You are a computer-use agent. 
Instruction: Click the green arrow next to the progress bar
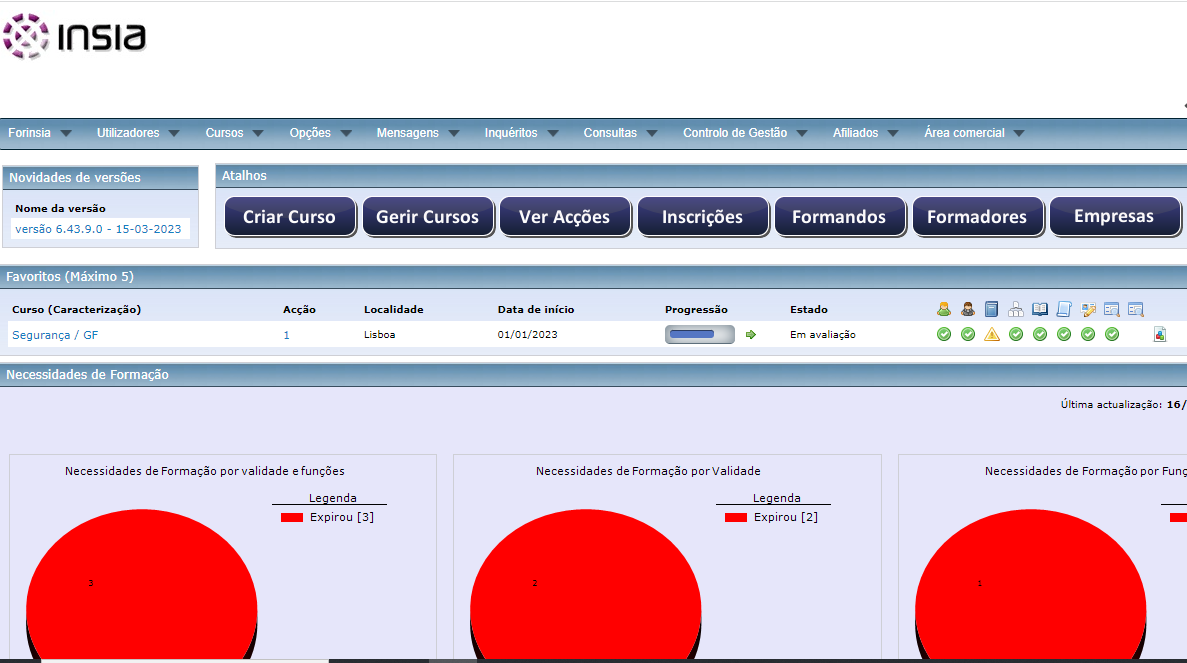751,335
